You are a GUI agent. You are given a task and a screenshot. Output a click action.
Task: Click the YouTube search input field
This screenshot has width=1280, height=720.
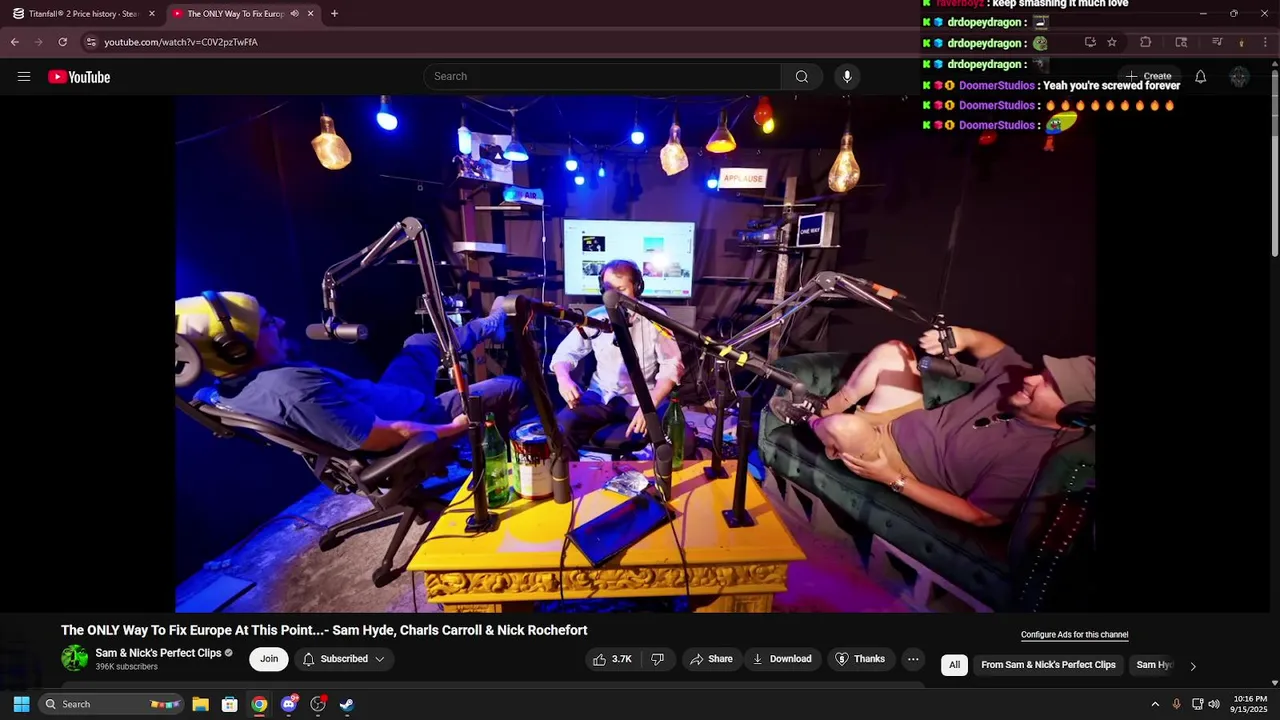(x=603, y=77)
